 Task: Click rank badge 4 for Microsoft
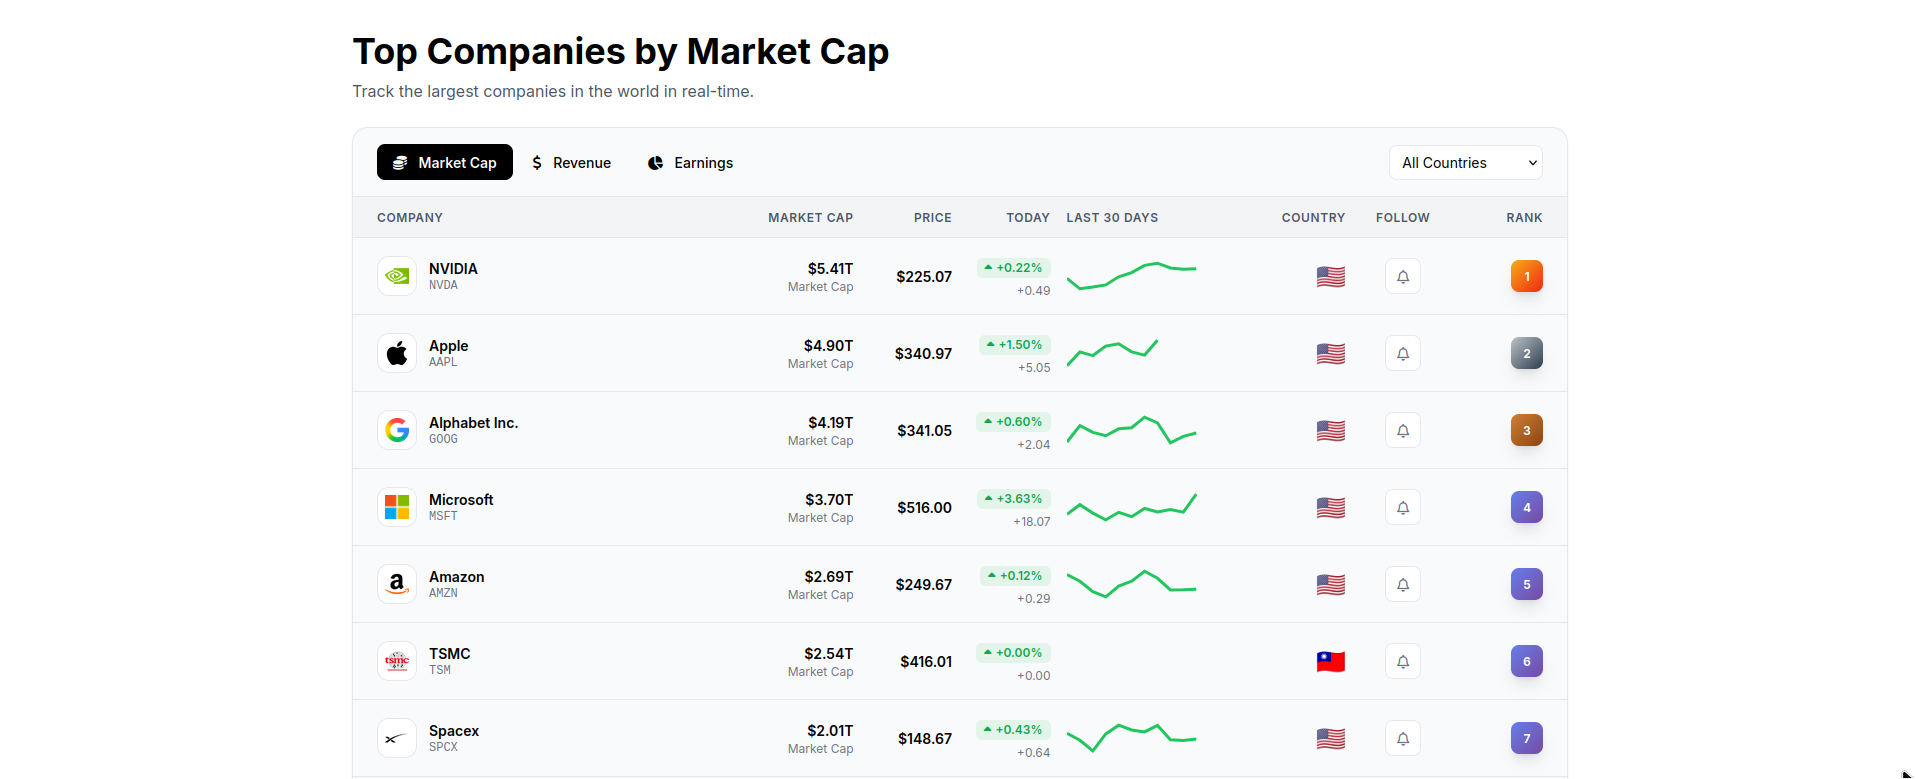[x=1527, y=507]
